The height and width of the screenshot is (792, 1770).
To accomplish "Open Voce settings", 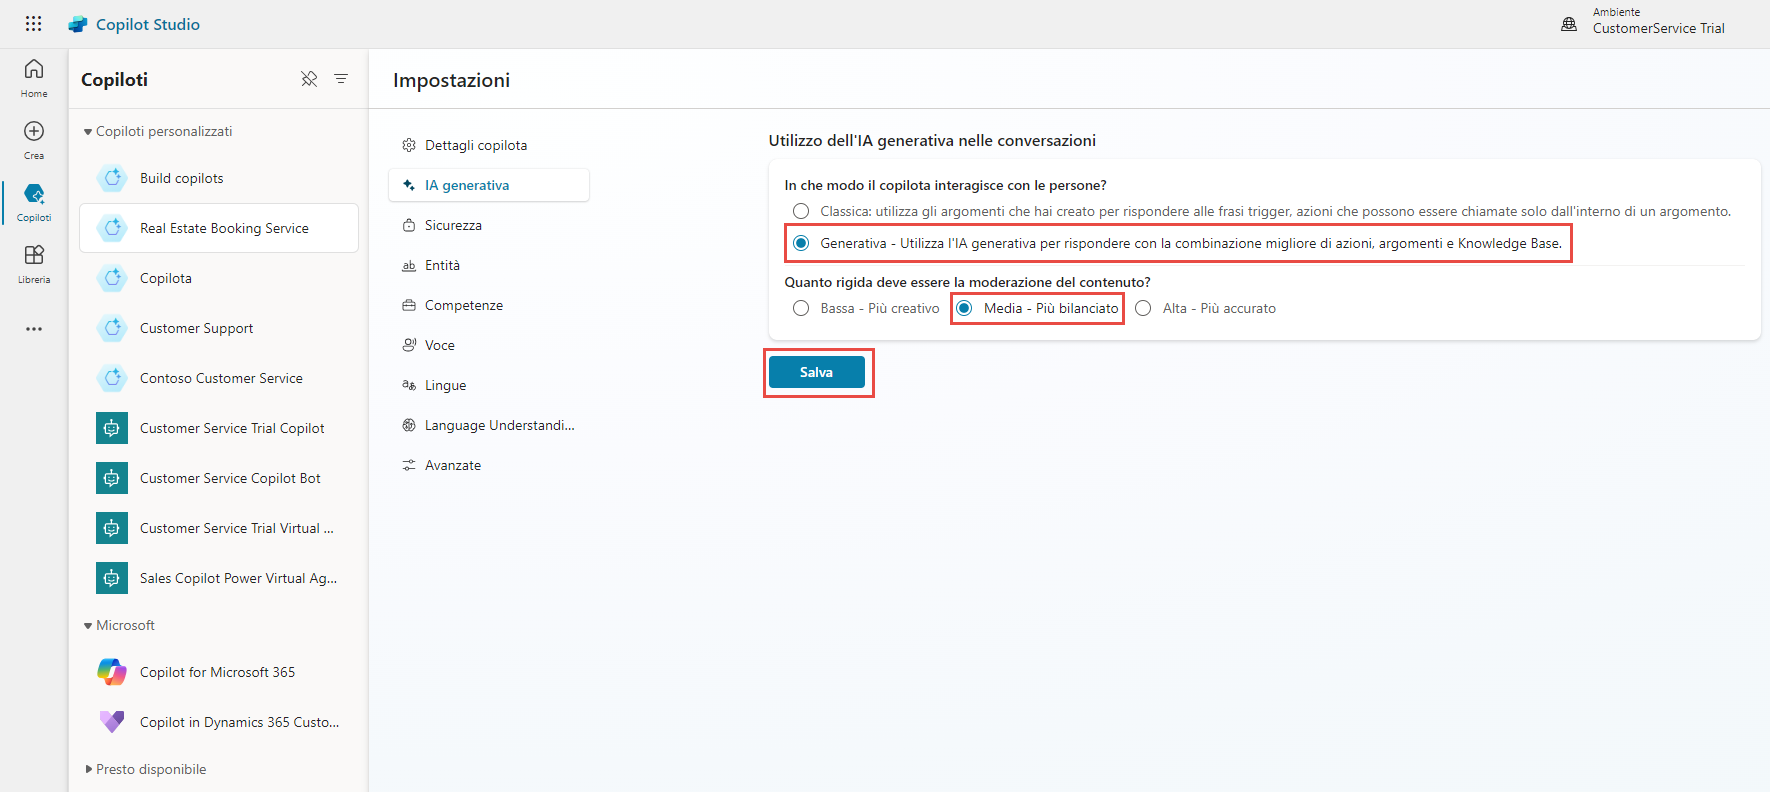I will coord(489,345).
